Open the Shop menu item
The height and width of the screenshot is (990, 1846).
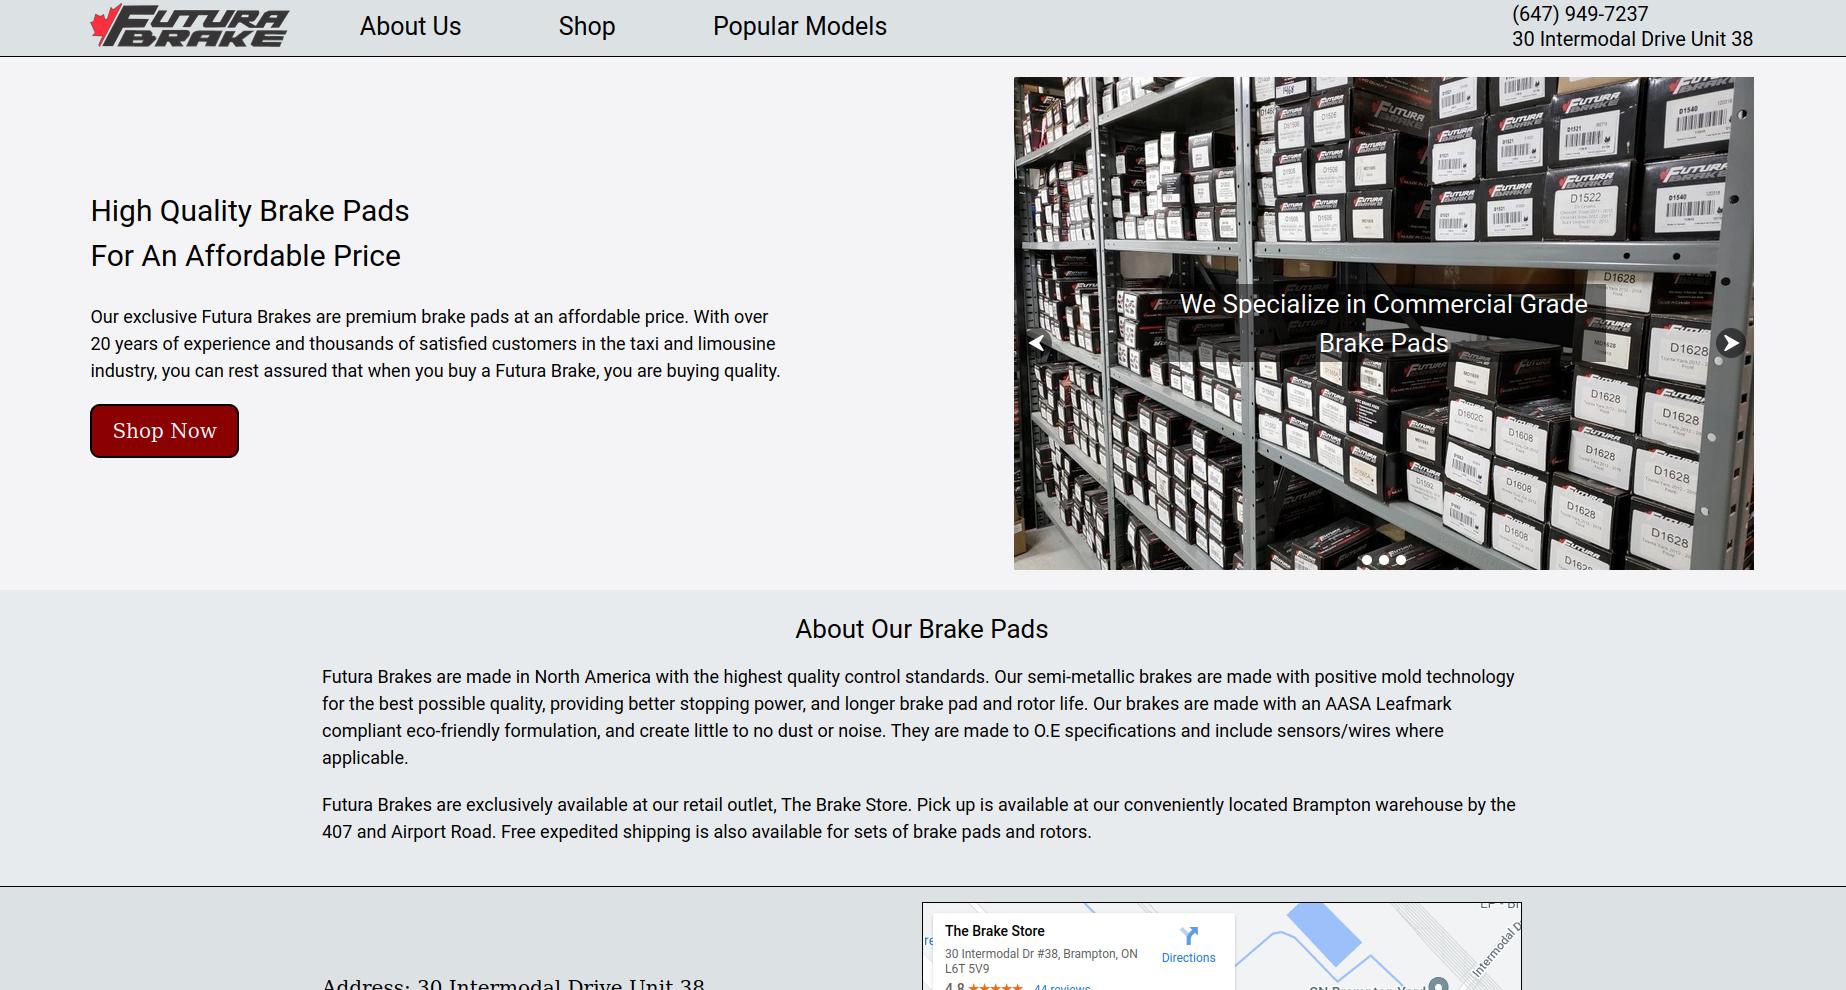pyautogui.click(x=587, y=27)
